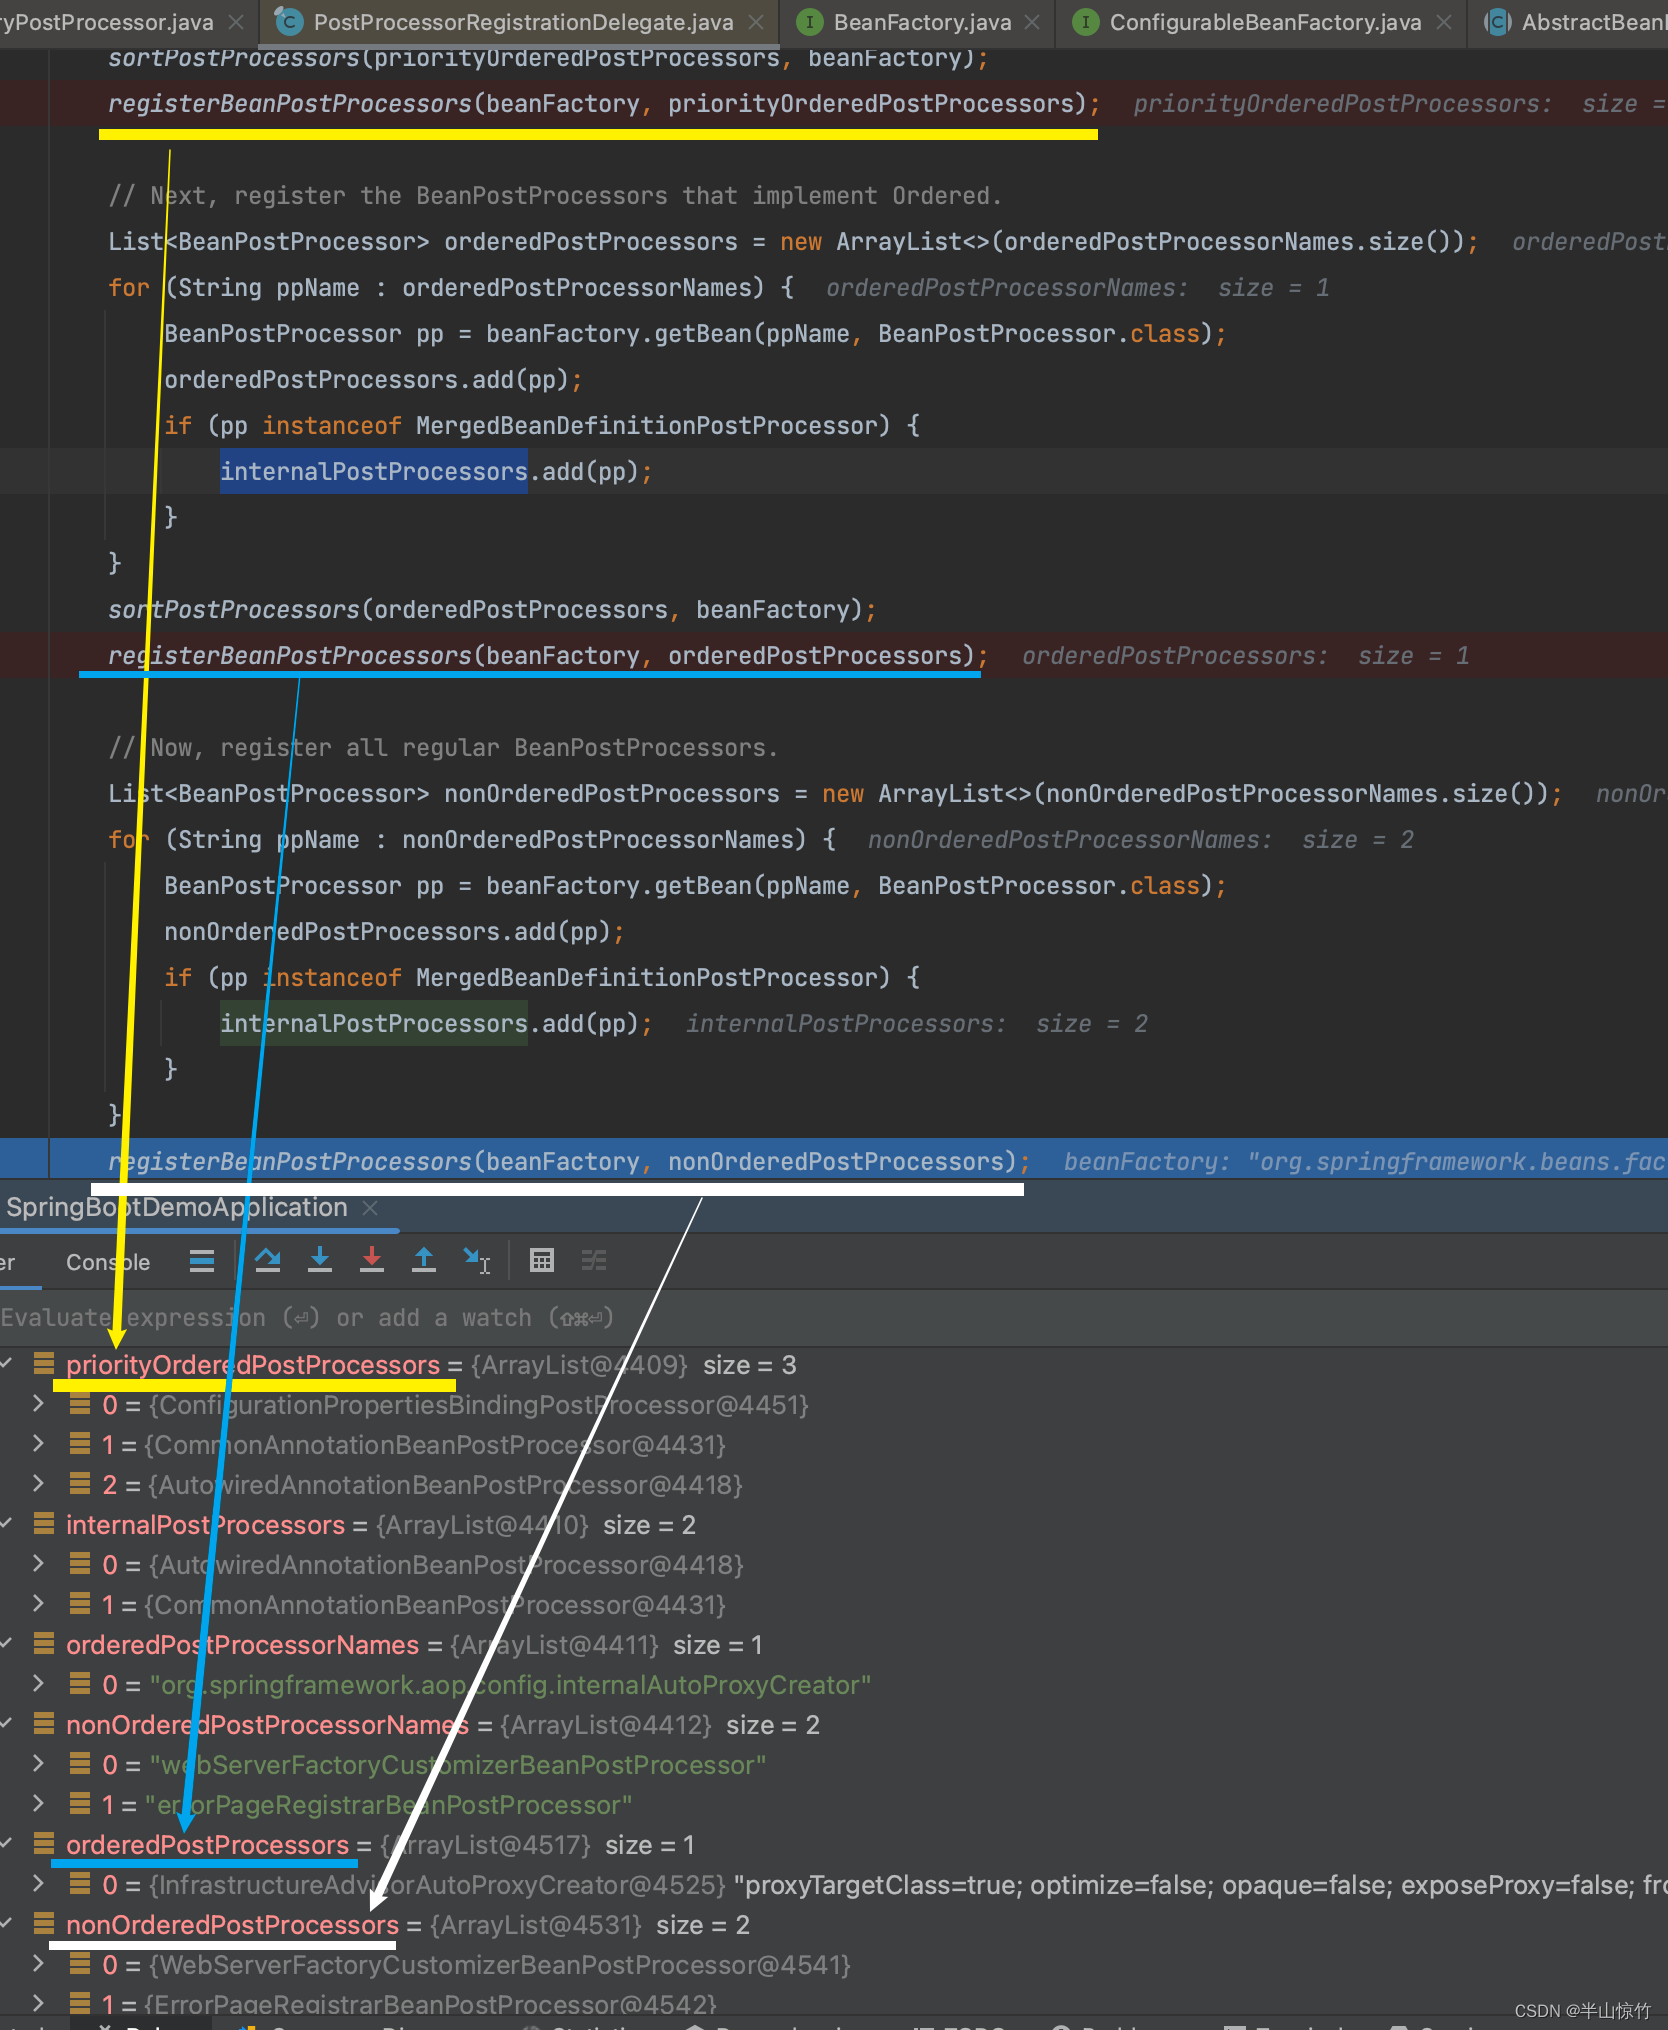Click the field icon beside InfrastructureAdvisorAutoProxyCreator@4525

point(80,1883)
